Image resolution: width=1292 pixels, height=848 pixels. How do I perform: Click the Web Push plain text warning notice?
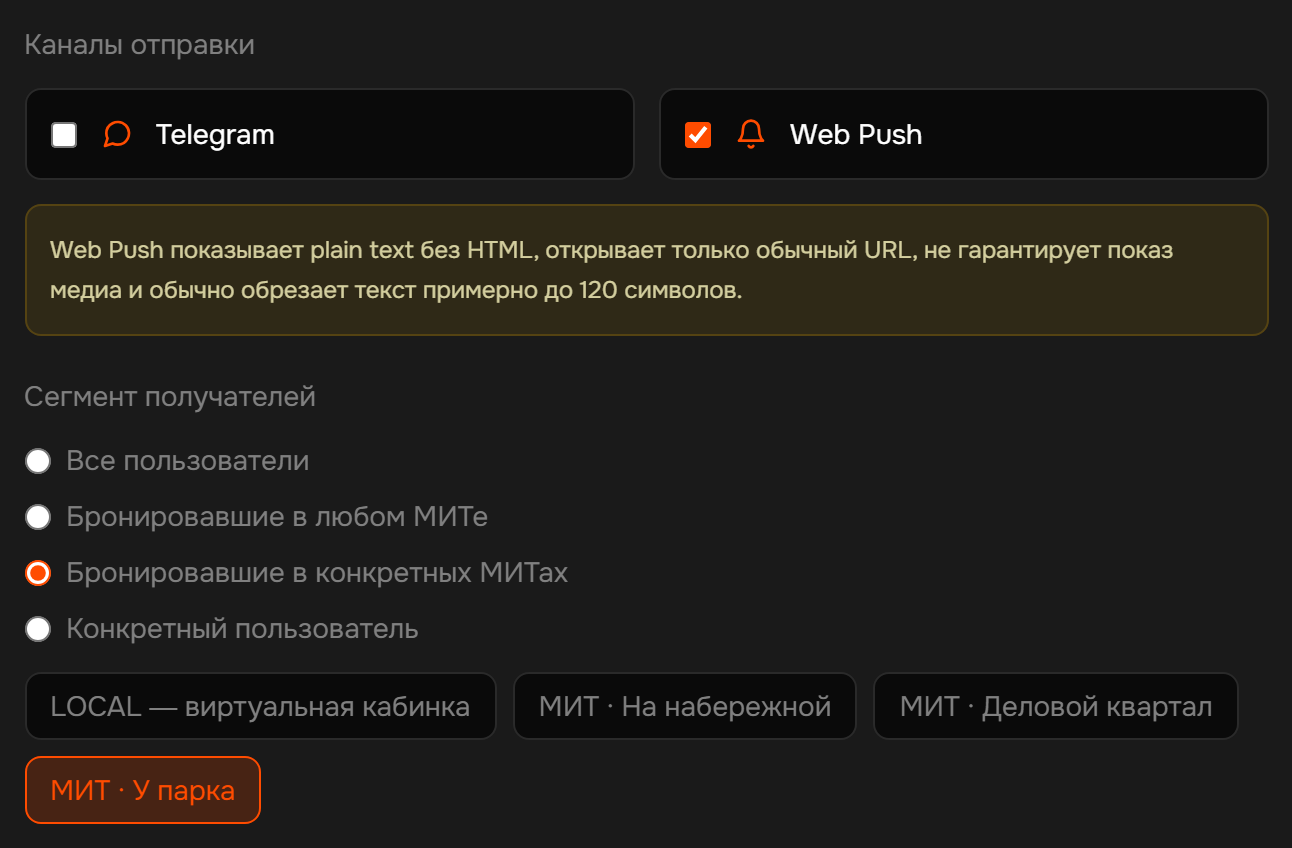646,270
